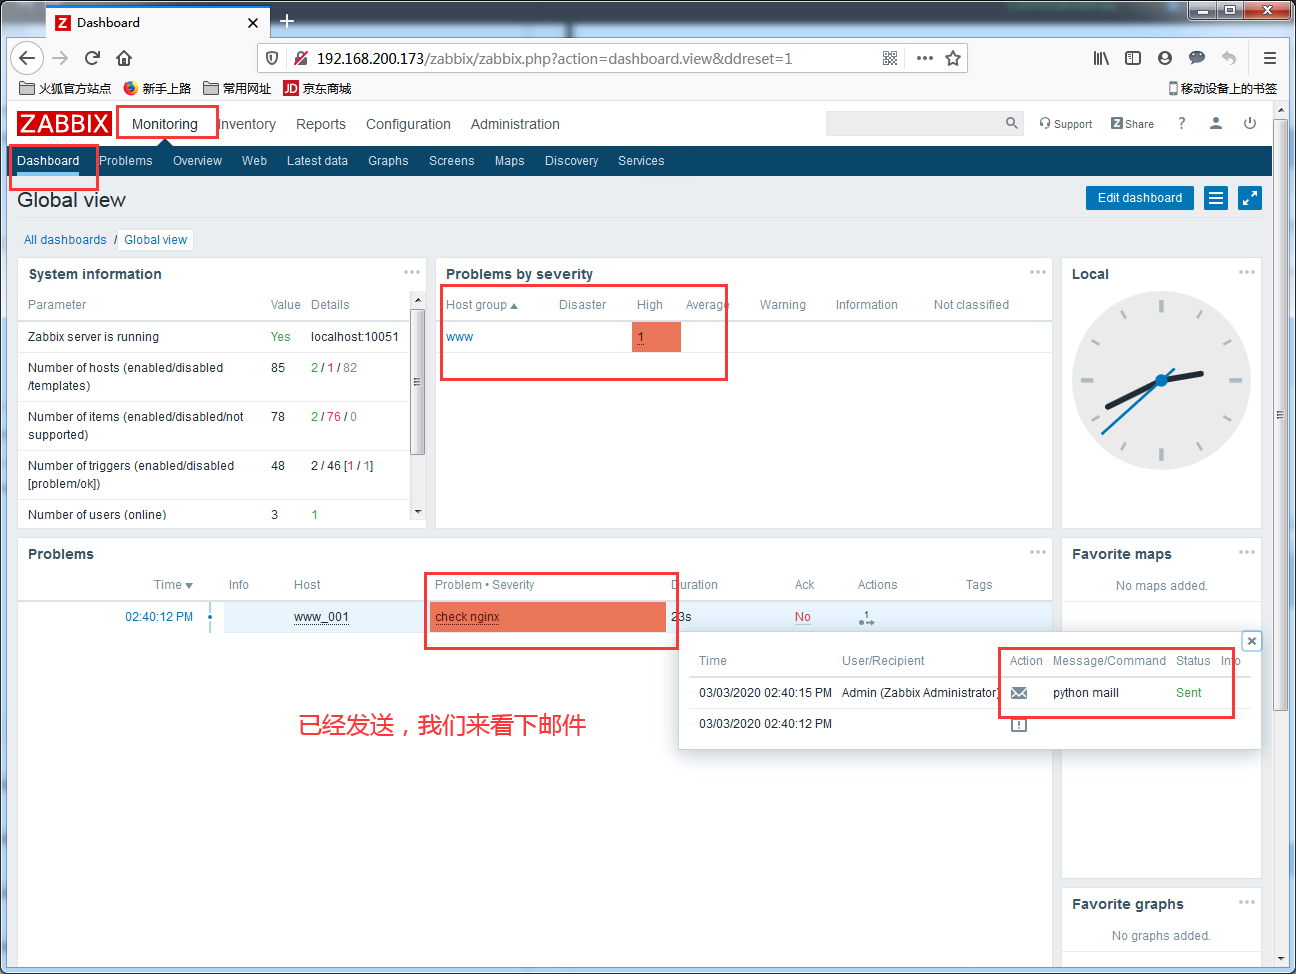Open the Zabbix help question mark
The width and height of the screenshot is (1296, 974).
[x=1182, y=123]
